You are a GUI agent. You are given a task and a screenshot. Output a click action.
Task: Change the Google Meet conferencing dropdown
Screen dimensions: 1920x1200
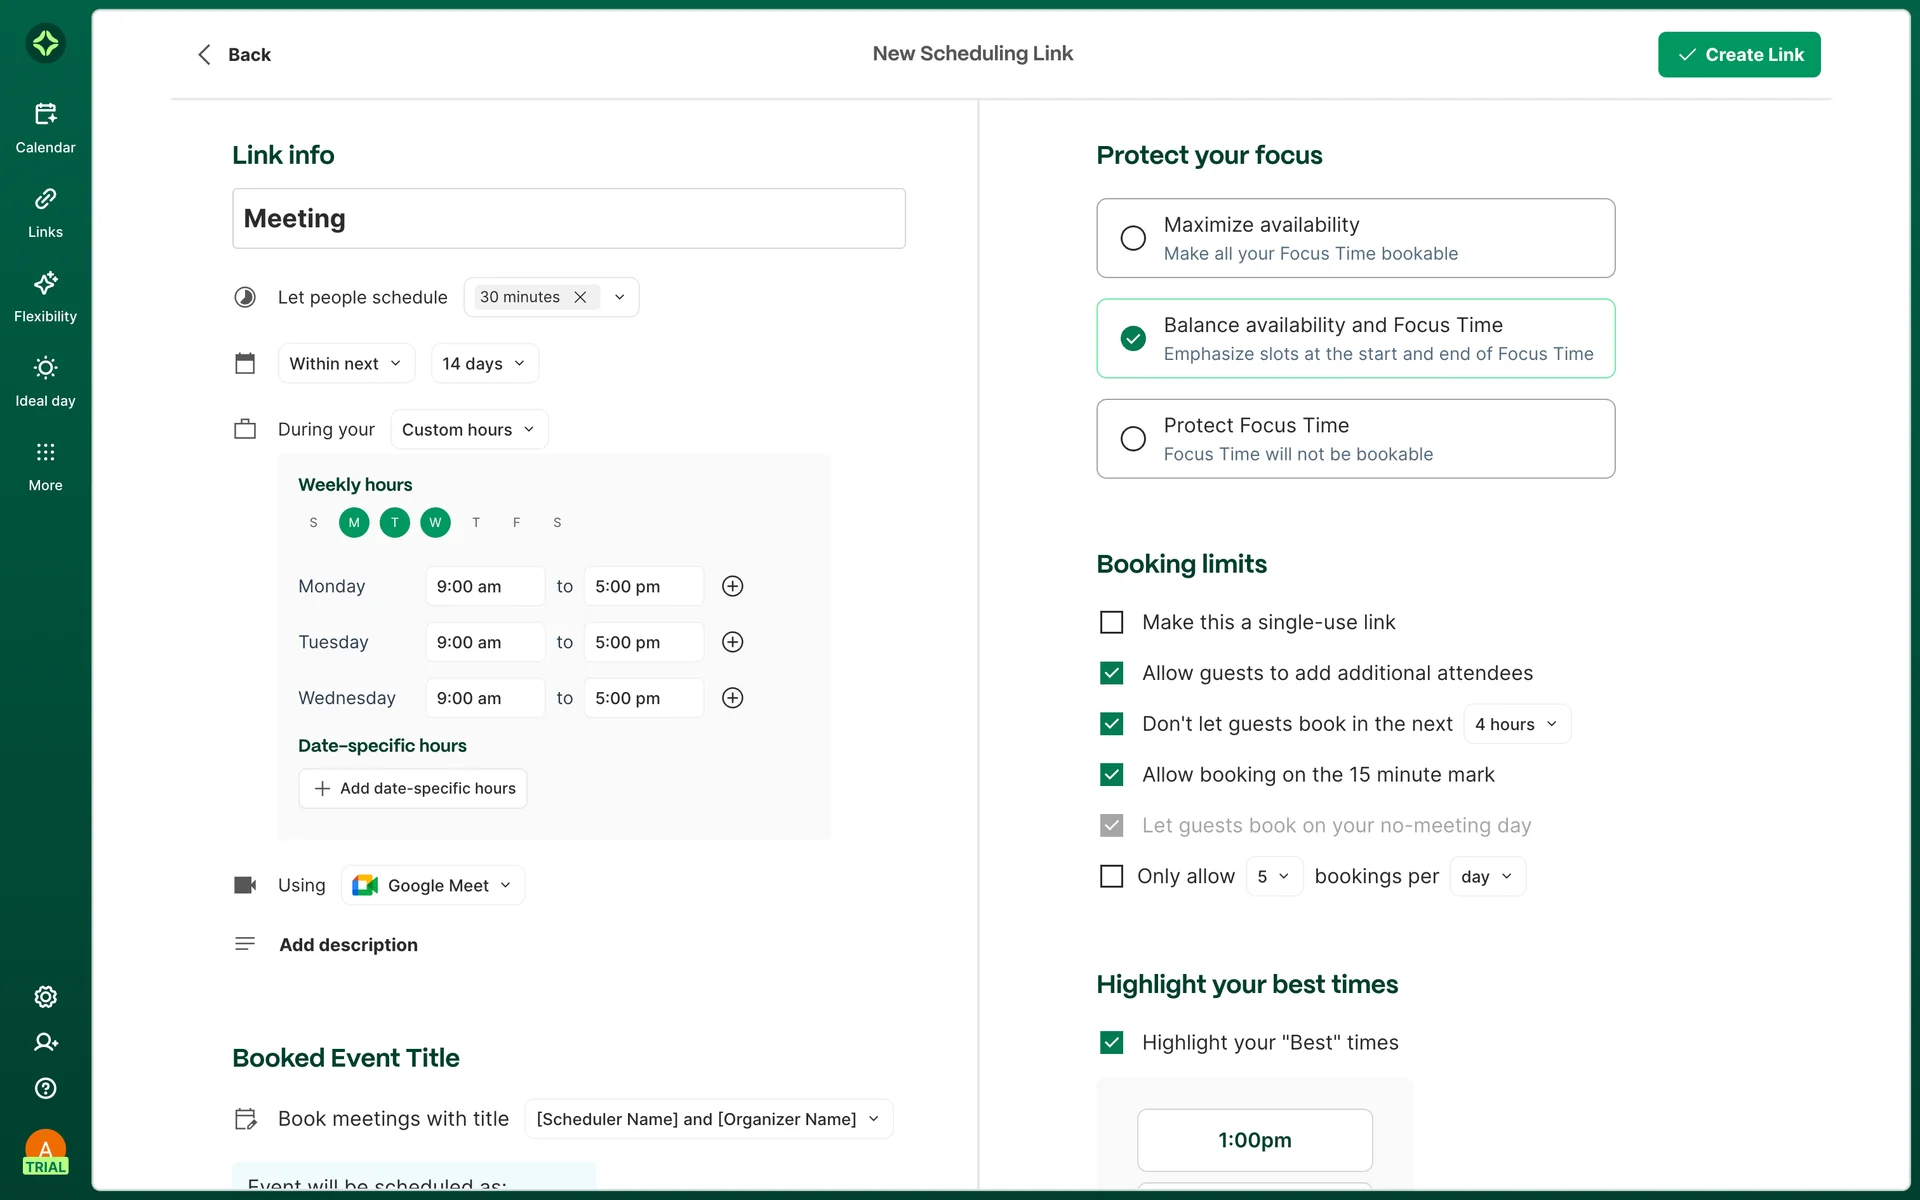[433, 885]
